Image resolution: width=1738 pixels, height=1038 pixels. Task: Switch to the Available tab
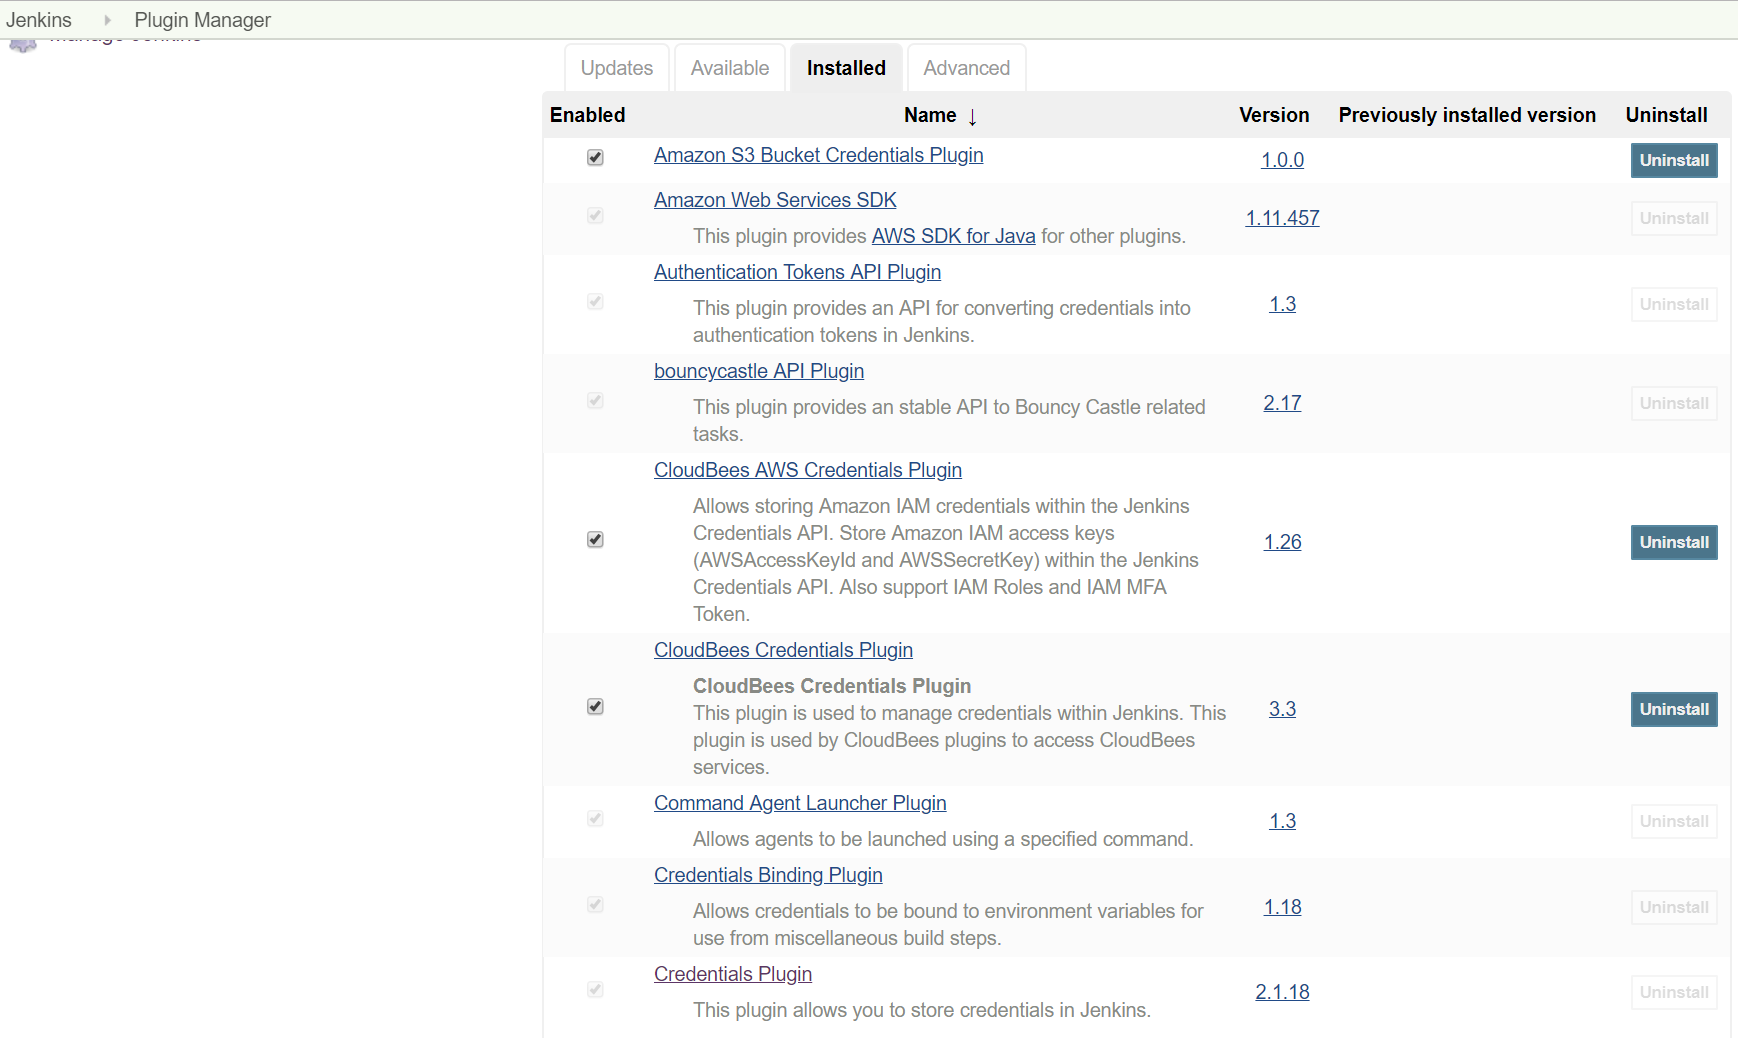point(730,68)
